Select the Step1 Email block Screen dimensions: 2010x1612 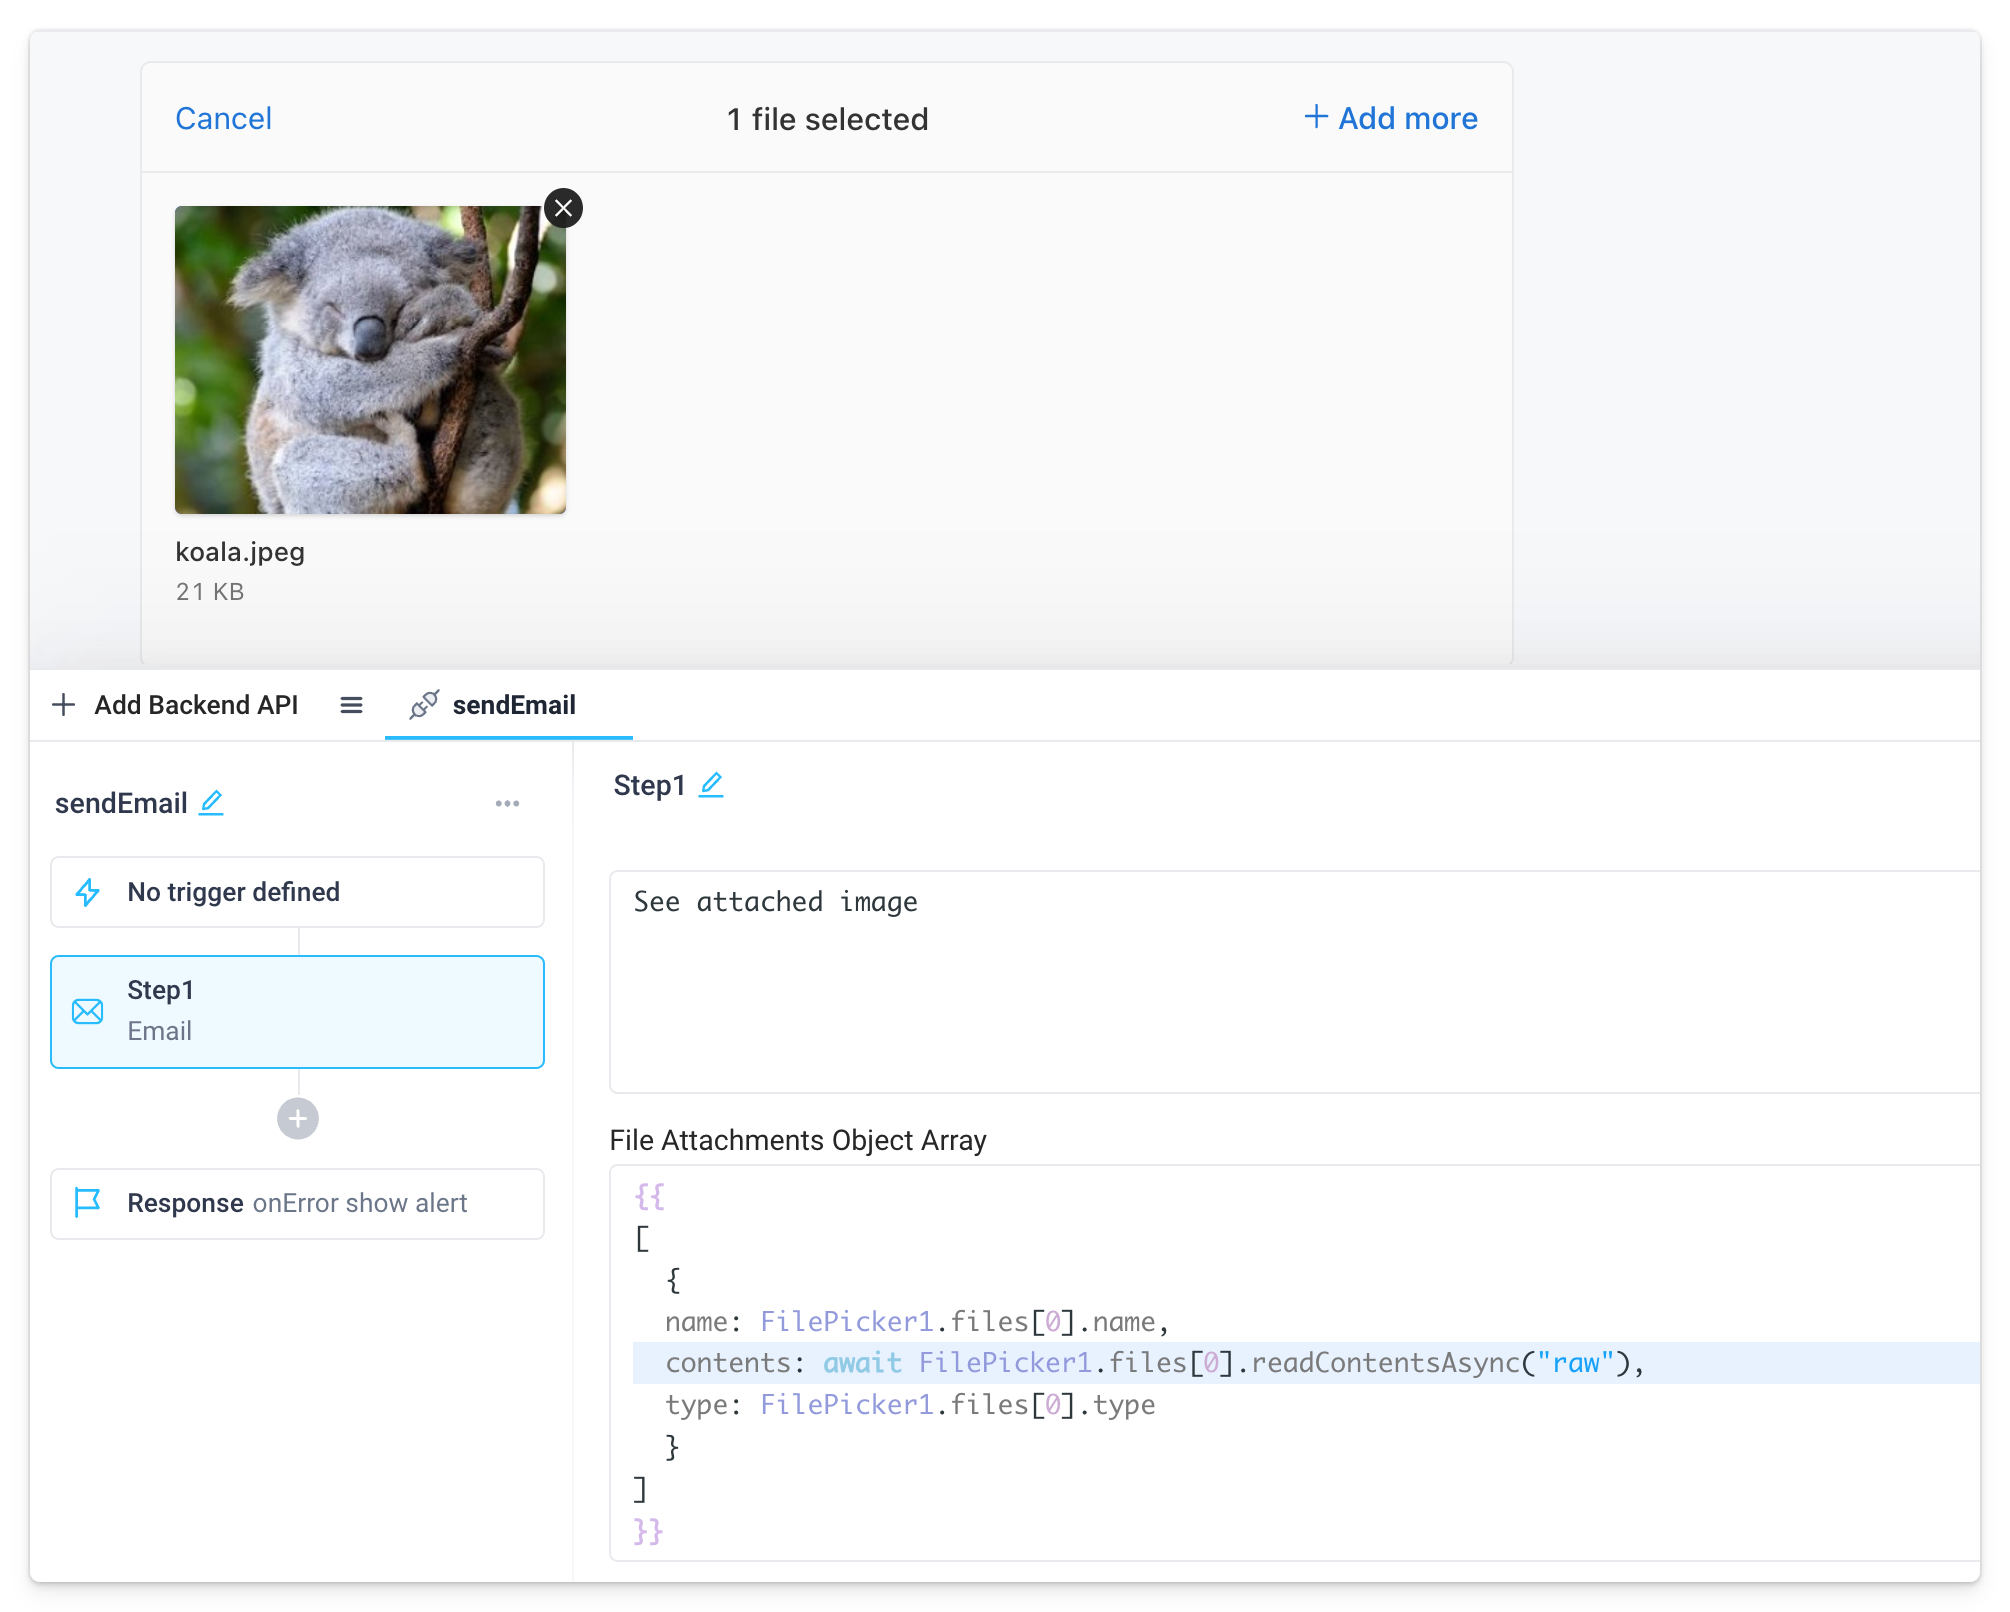click(297, 1011)
